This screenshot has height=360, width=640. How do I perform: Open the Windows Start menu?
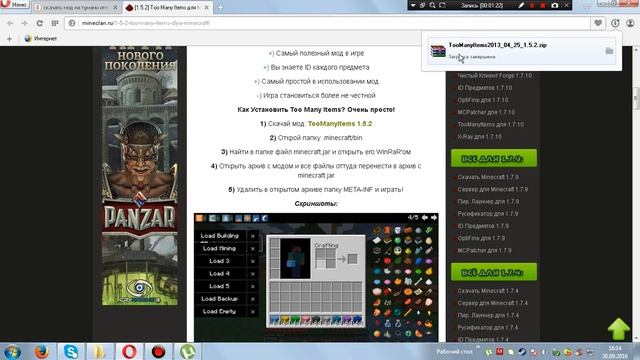point(12,351)
